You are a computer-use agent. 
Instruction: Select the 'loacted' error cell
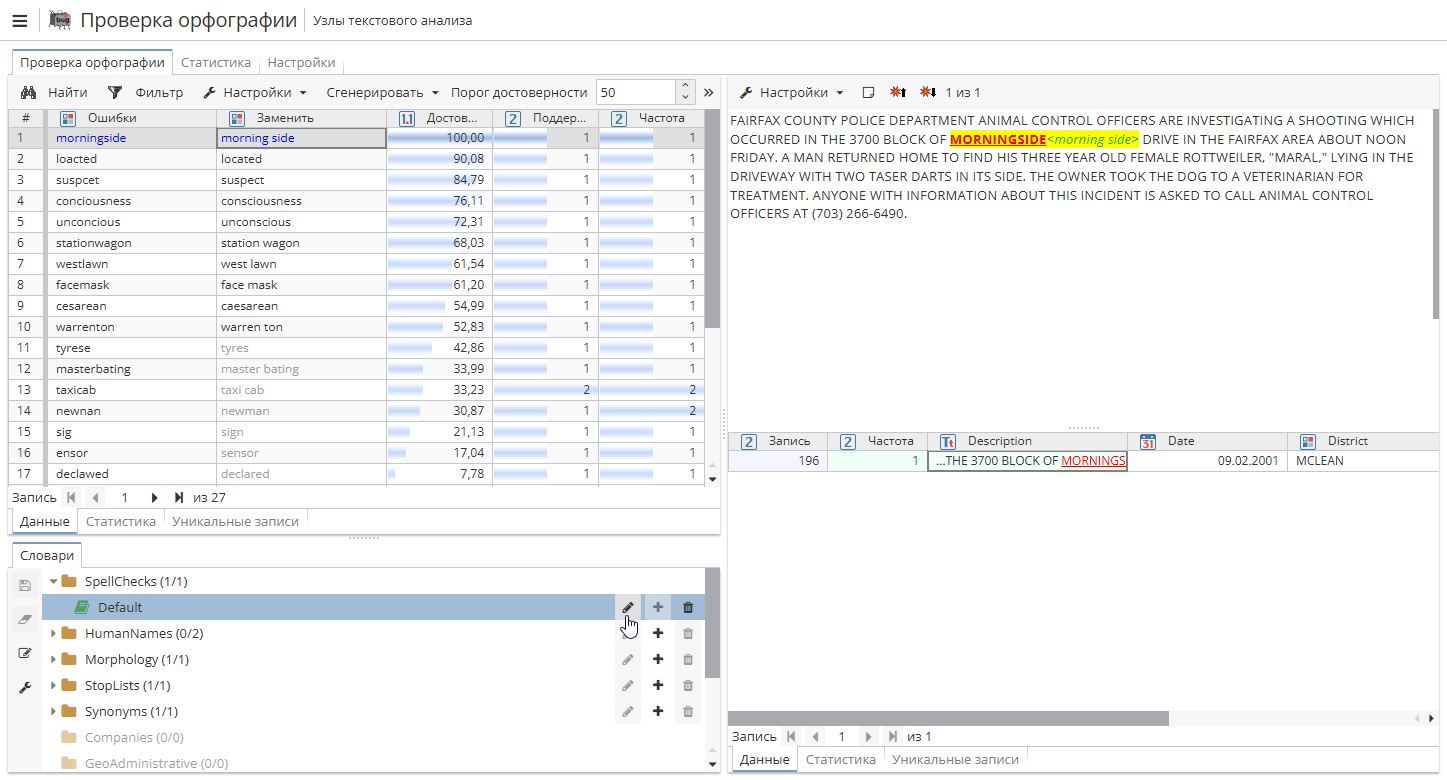[x=132, y=159]
